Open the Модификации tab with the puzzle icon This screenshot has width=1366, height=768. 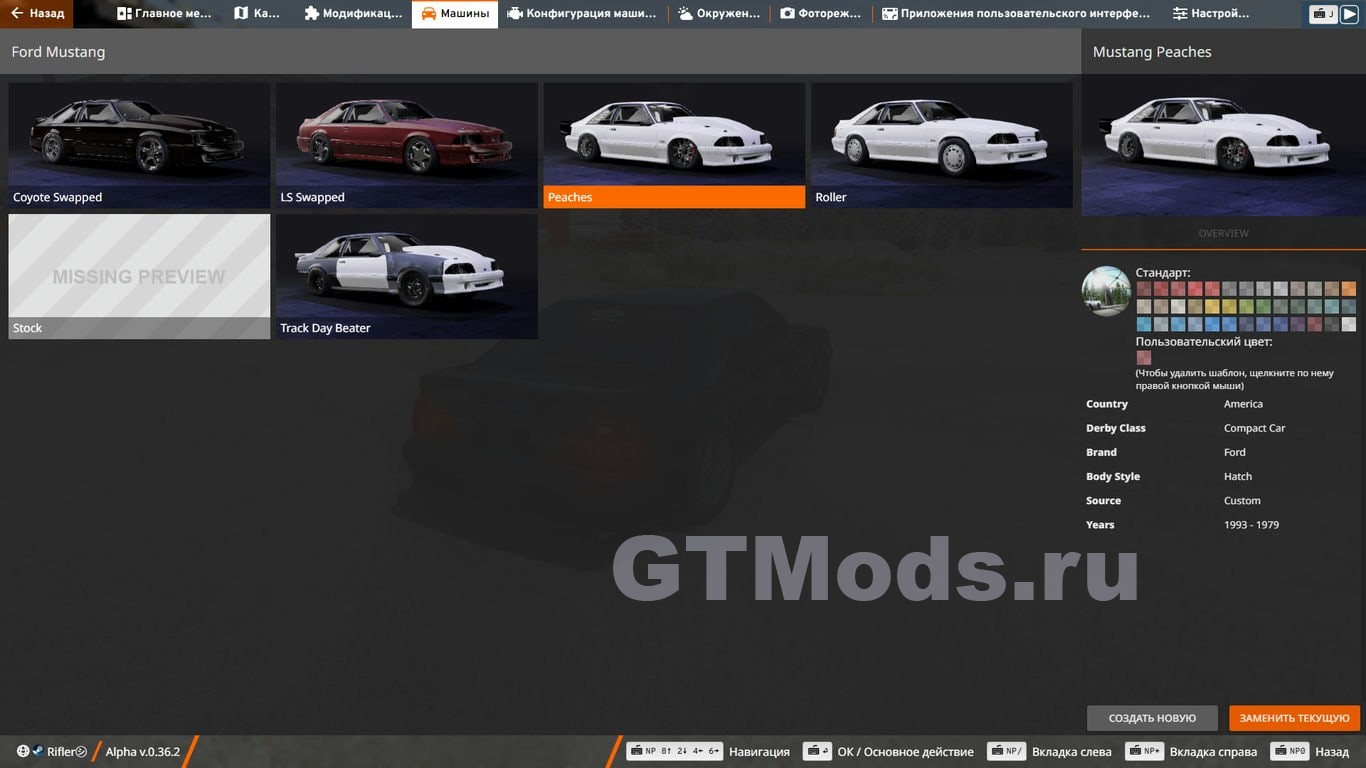pyautogui.click(x=353, y=14)
